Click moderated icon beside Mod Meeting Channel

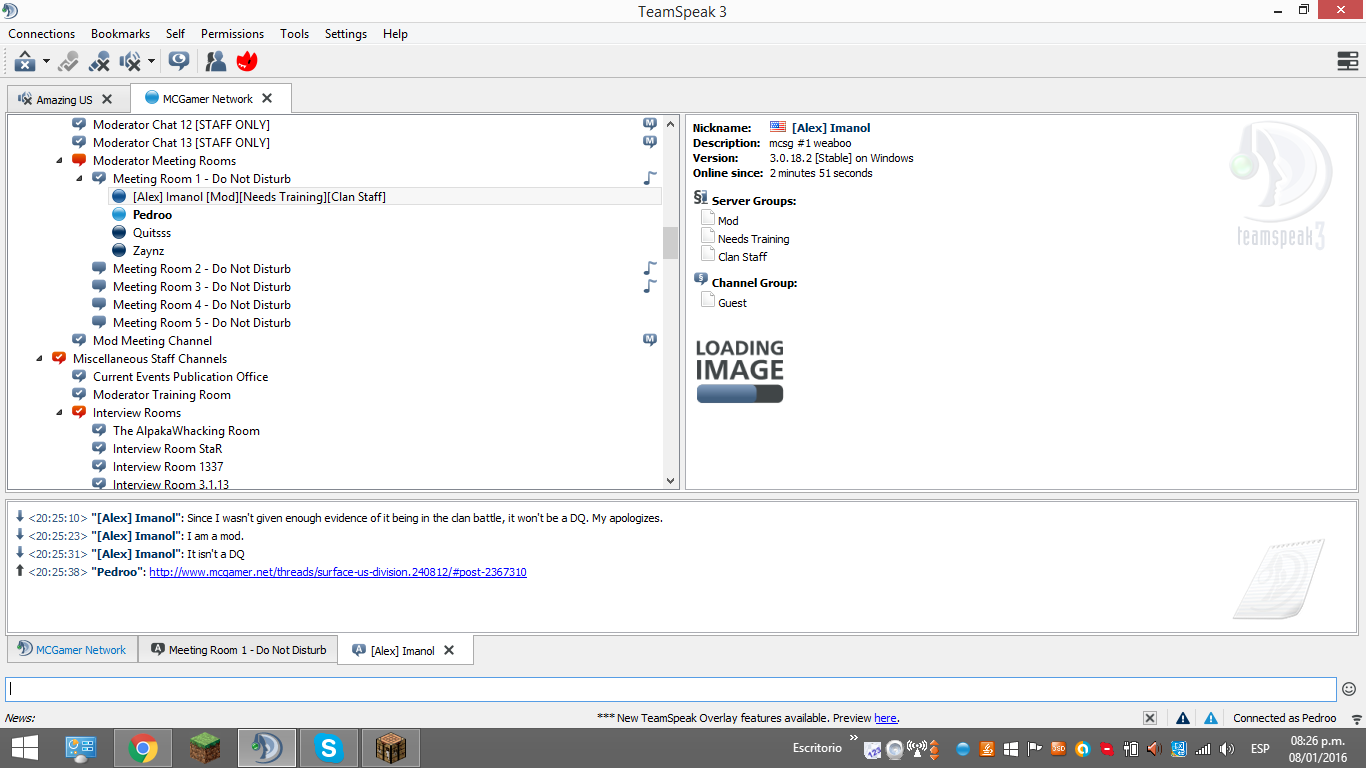coord(650,340)
